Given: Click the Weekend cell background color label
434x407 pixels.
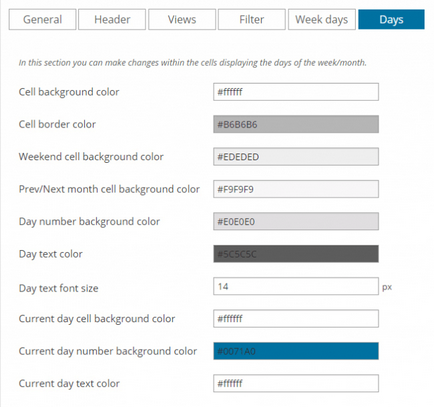Looking at the screenshot, I should point(91,157).
